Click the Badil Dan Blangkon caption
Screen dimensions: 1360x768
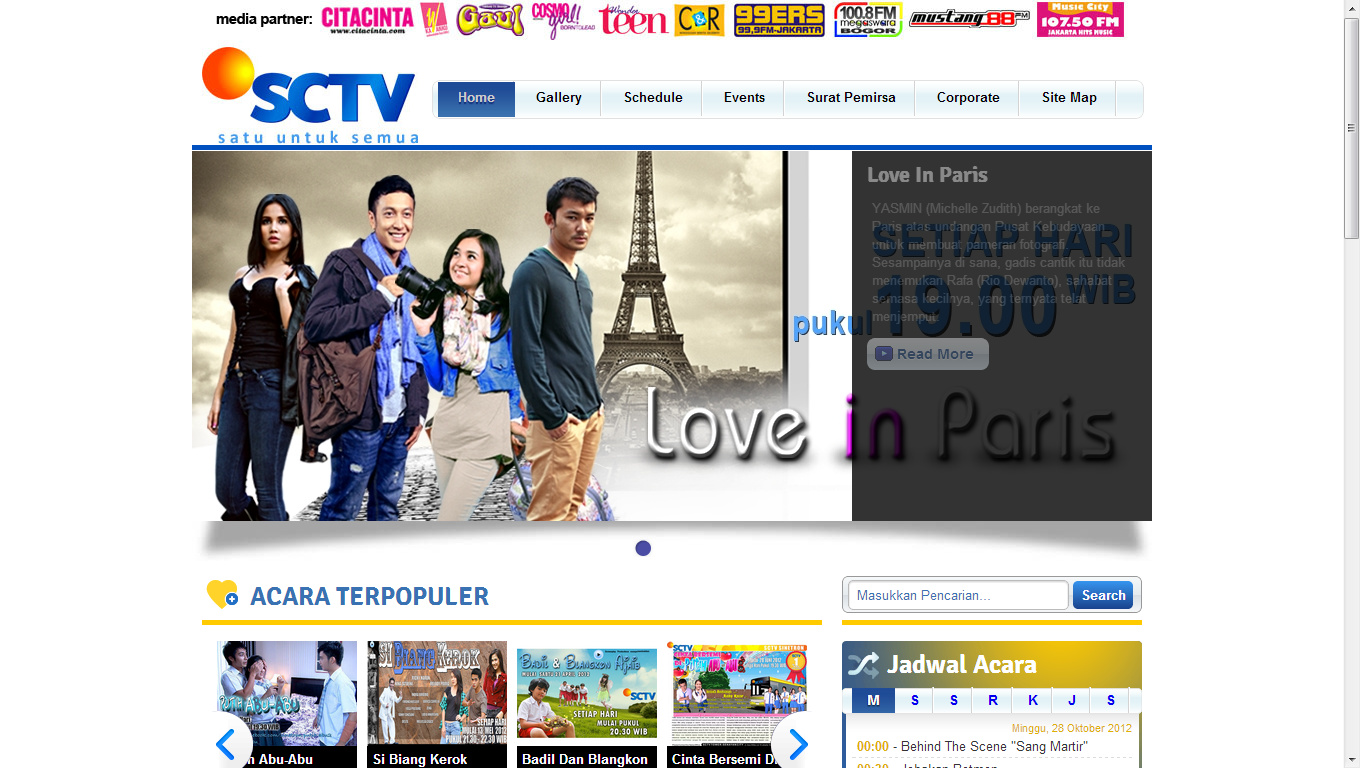(585, 759)
